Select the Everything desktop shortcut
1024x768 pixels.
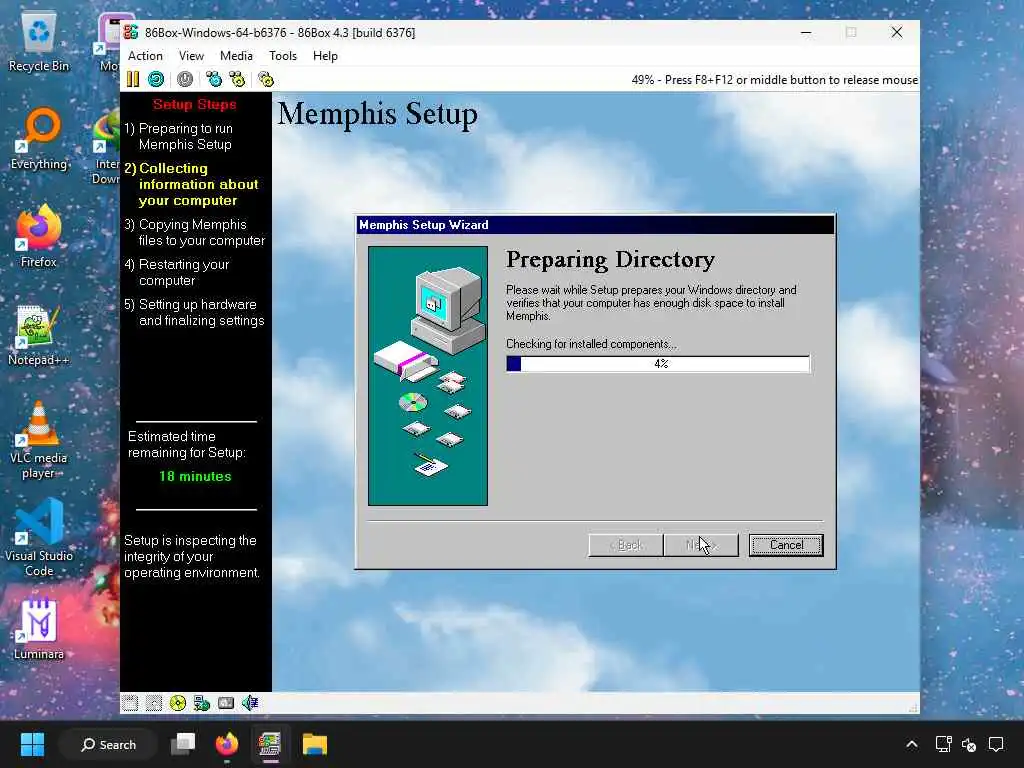(x=39, y=138)
